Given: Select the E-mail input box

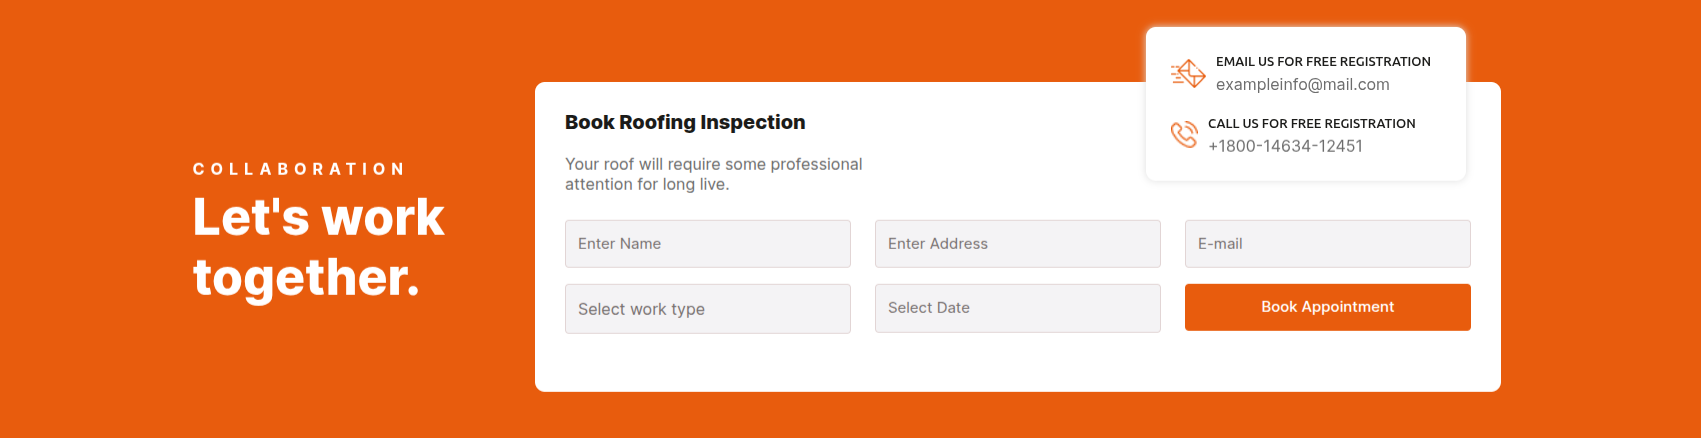Looking at the screenshot, I should pyautogui.click(x=1327, y=244).
